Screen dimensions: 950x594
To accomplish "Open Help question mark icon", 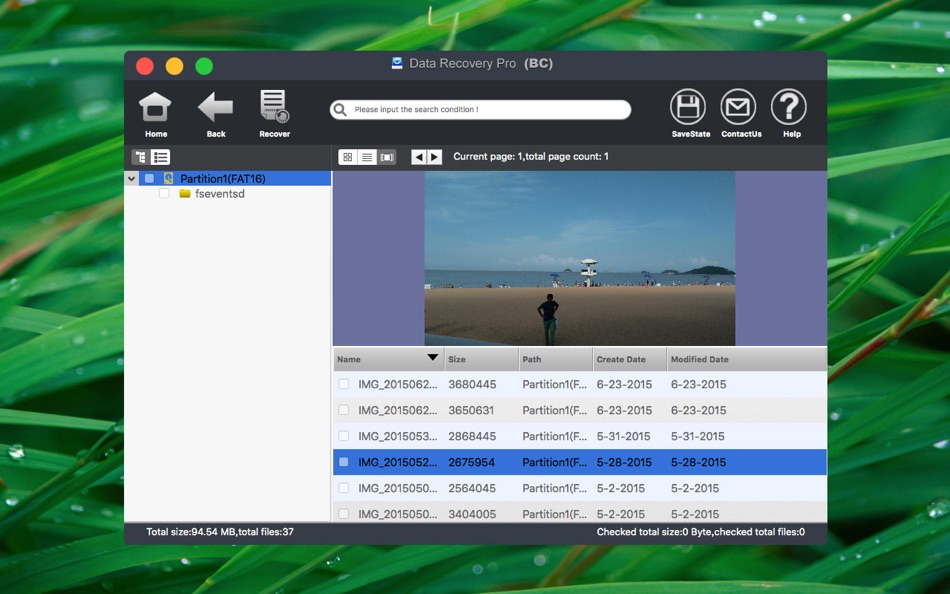I will point(789,107).
